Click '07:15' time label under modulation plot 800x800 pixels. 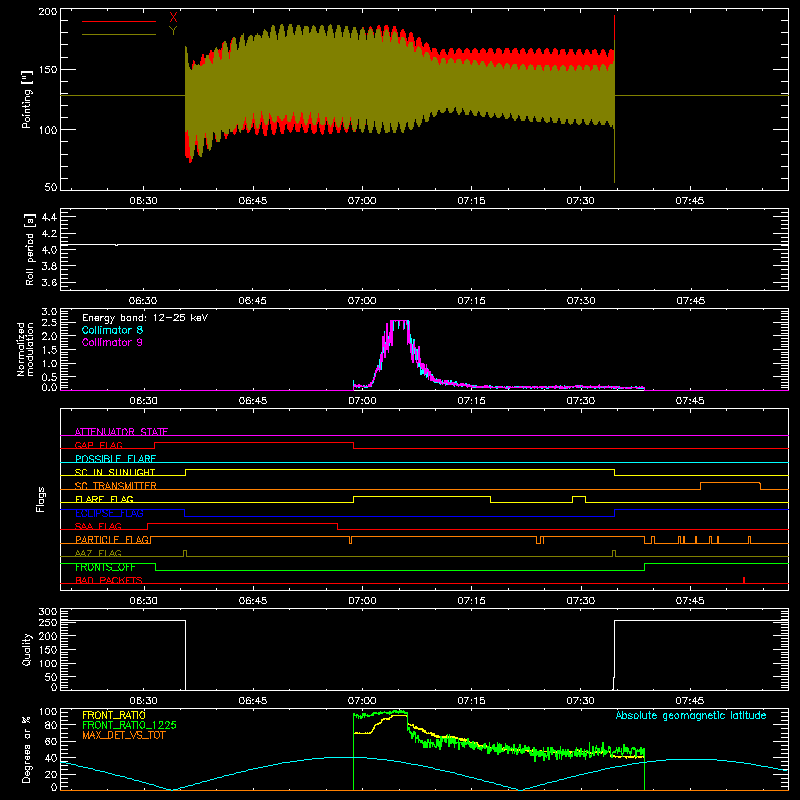tap(471, 401)
